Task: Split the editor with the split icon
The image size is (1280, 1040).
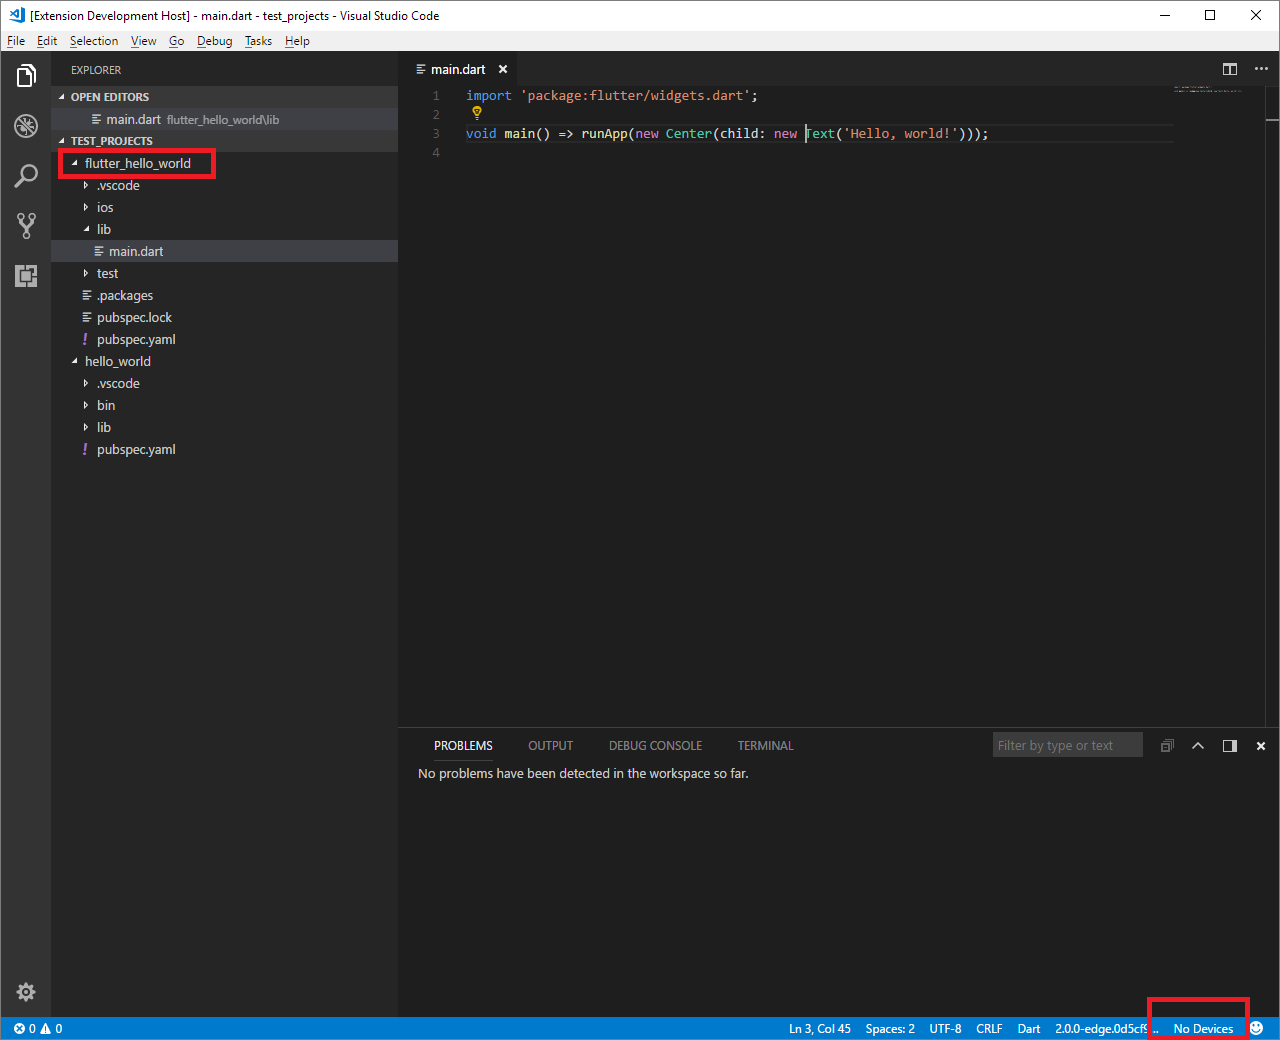Action: click(x=1230, y=69)
